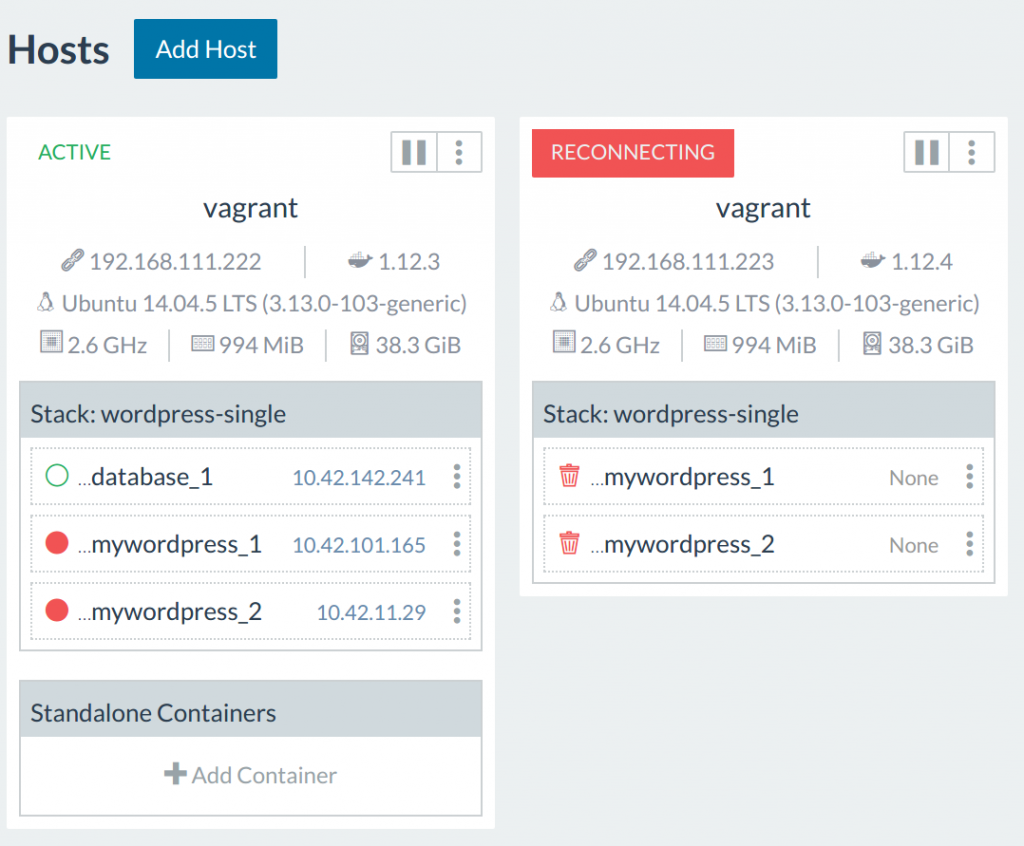1024x846 pixels.
Task: Click the link icon beside 192.168.111.223
Action: [x=584, y=262]
